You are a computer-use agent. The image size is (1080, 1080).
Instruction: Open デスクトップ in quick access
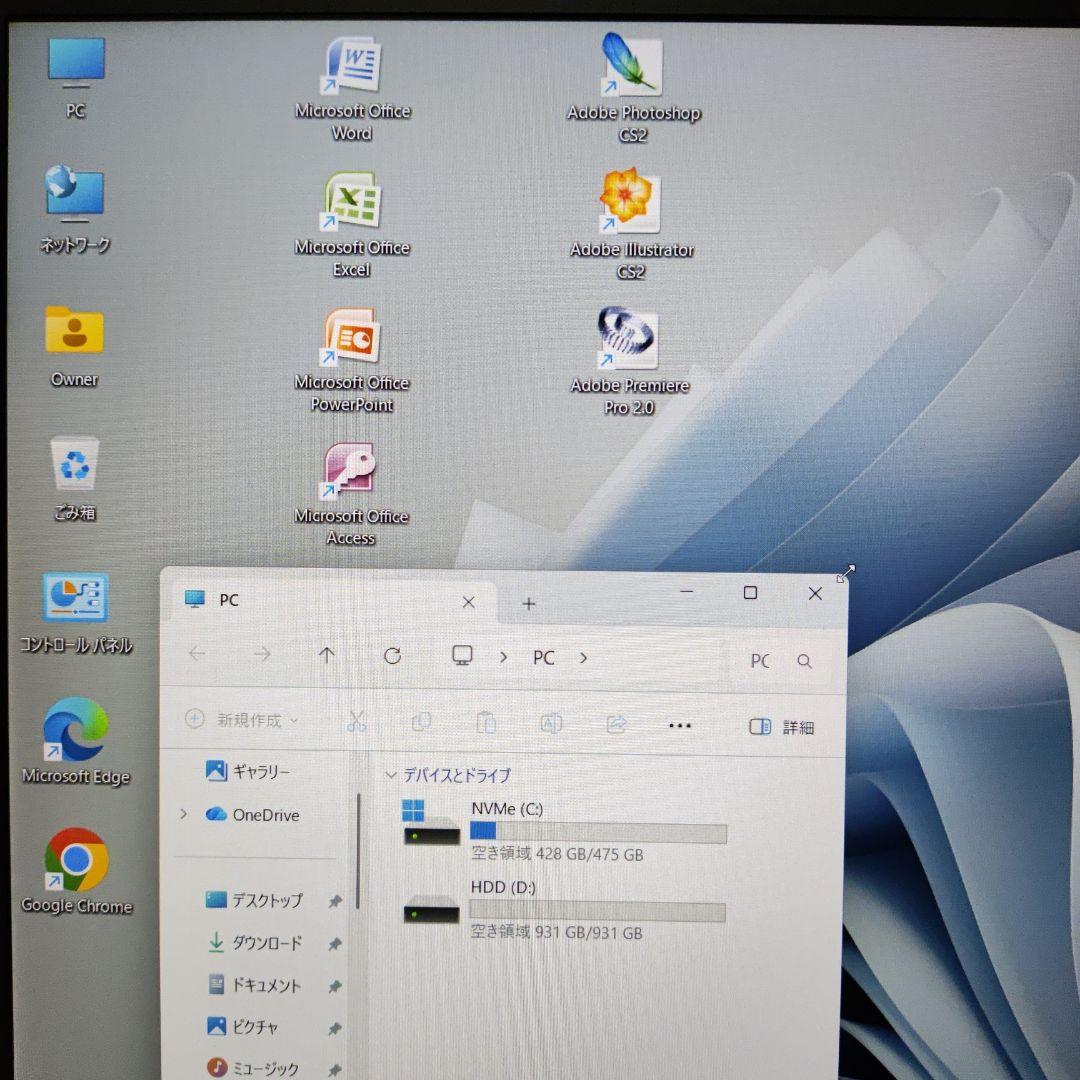[254, 900]
